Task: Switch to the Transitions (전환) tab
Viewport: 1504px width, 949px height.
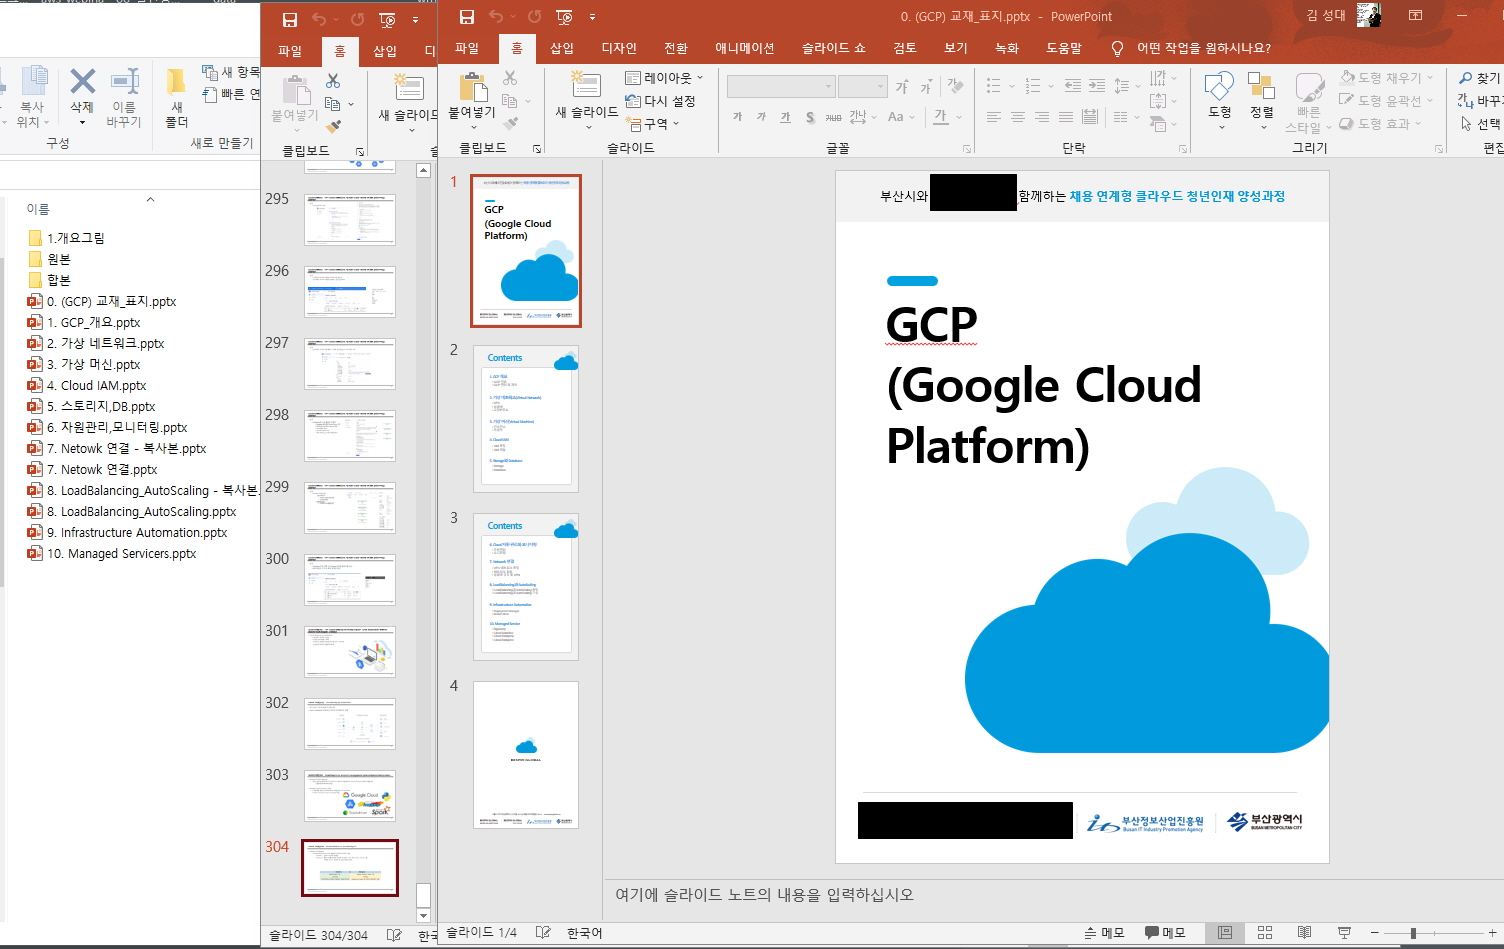Action: [676, 48]
